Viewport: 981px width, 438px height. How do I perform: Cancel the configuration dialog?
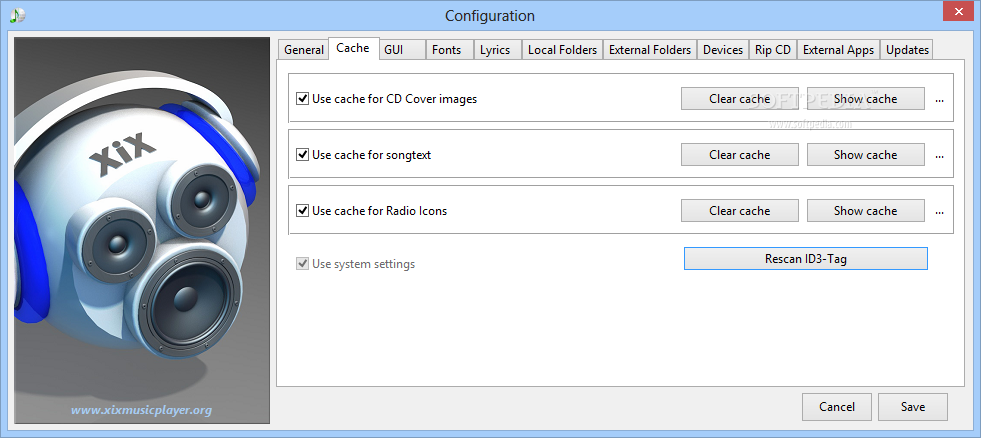(837, 407)
